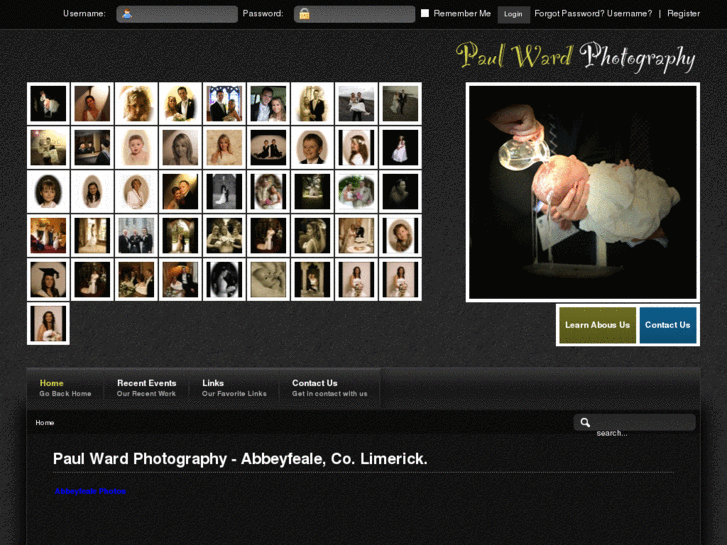Screen dimensions: 727x545
Task: Open the wedding cake cutting thumbnail
Action: coord(356,236)
